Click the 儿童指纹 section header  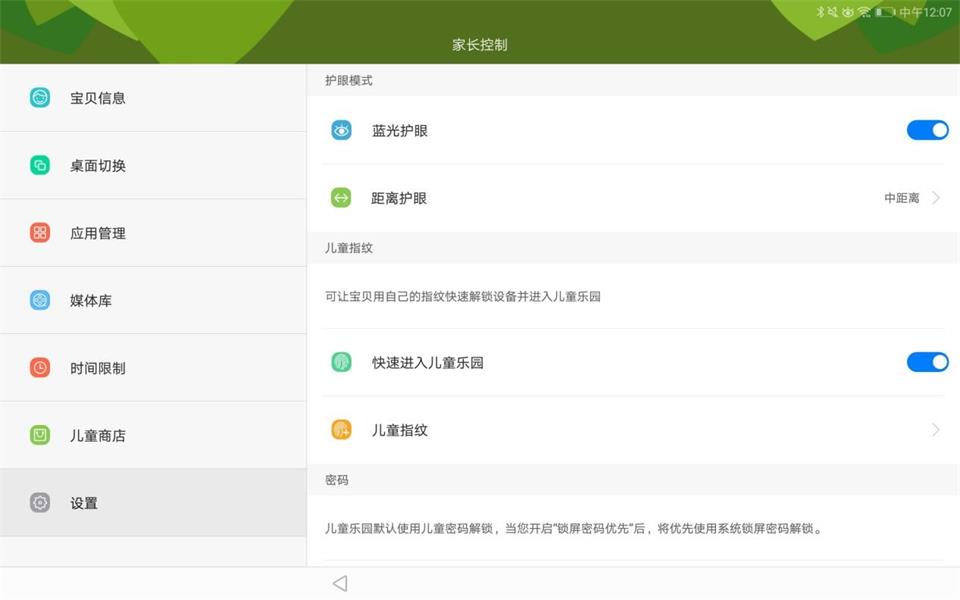[x=348, y=248]
